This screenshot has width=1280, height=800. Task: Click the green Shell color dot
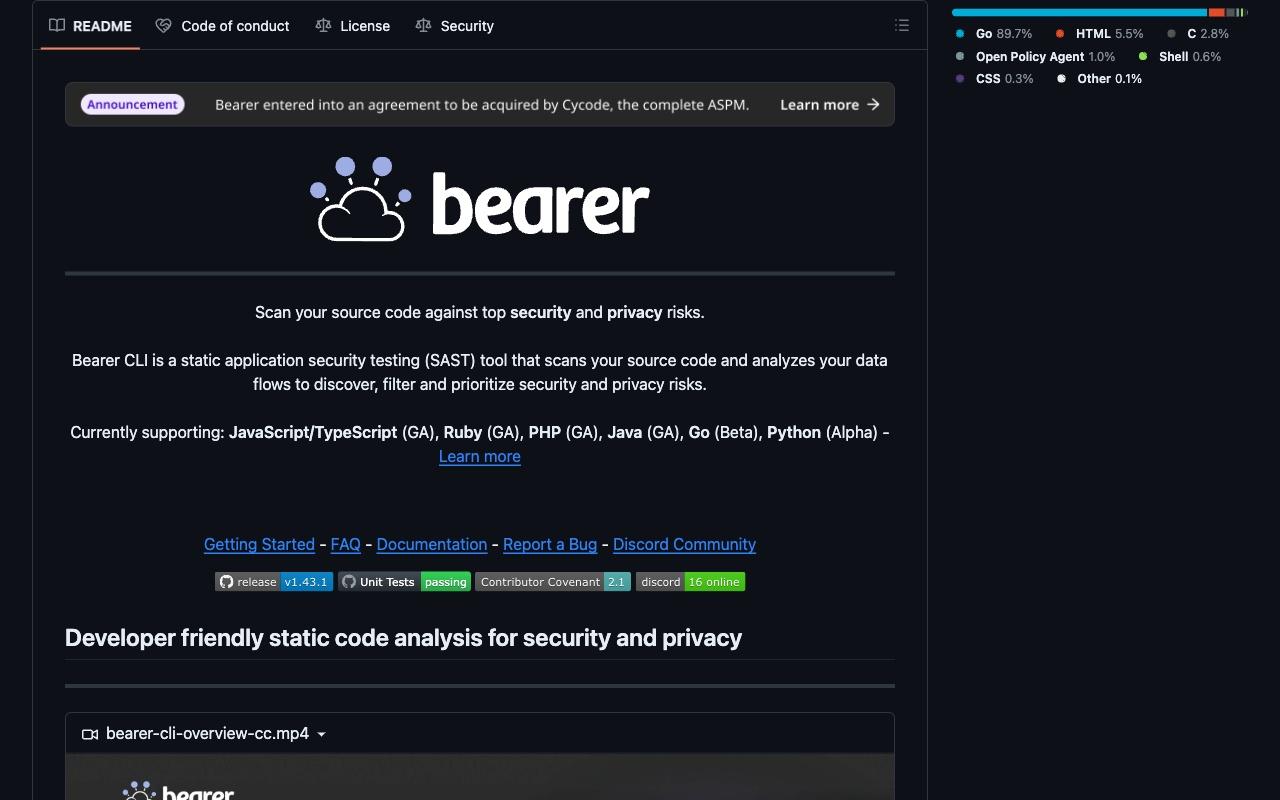pyautogui.click(x=1143, y=57)
